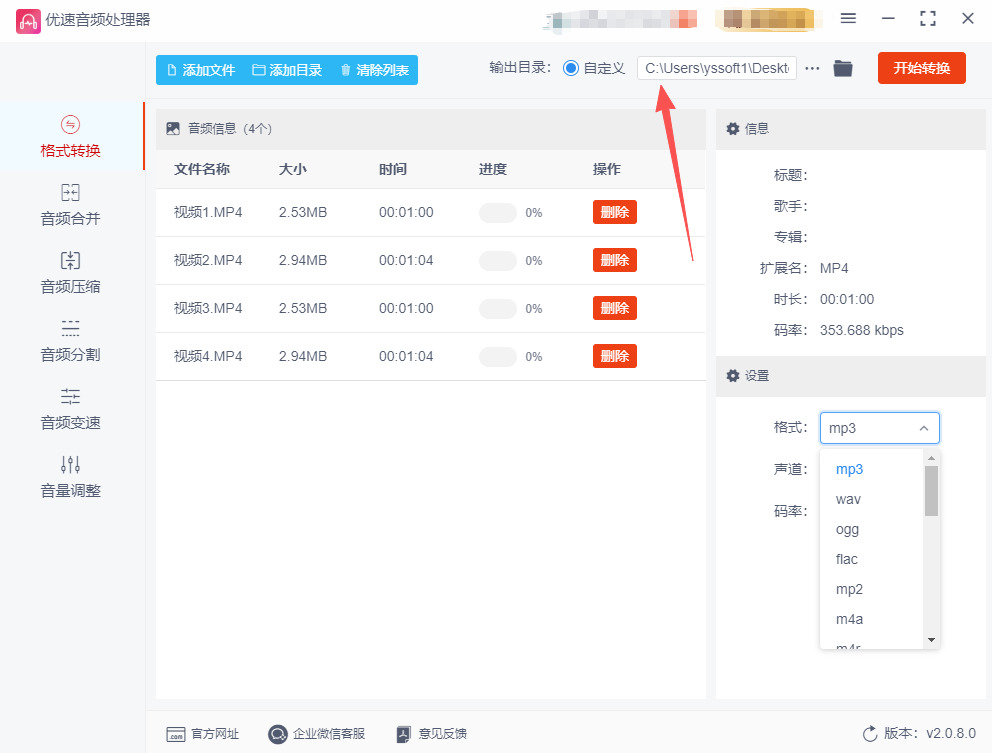Viewport: 992px width, 753px height.
Task: Toggle fullscreen window icon
Action: [x=927, y=18]
